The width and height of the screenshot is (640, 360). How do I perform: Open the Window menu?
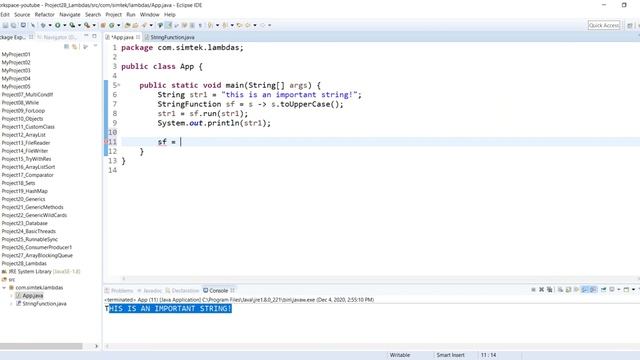[x=149, y=14]
